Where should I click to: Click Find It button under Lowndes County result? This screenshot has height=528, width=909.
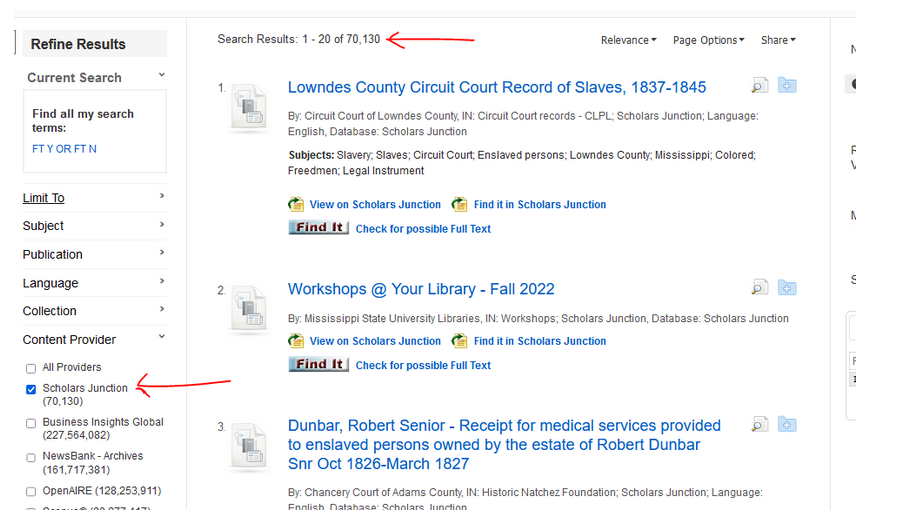point(318,228)
